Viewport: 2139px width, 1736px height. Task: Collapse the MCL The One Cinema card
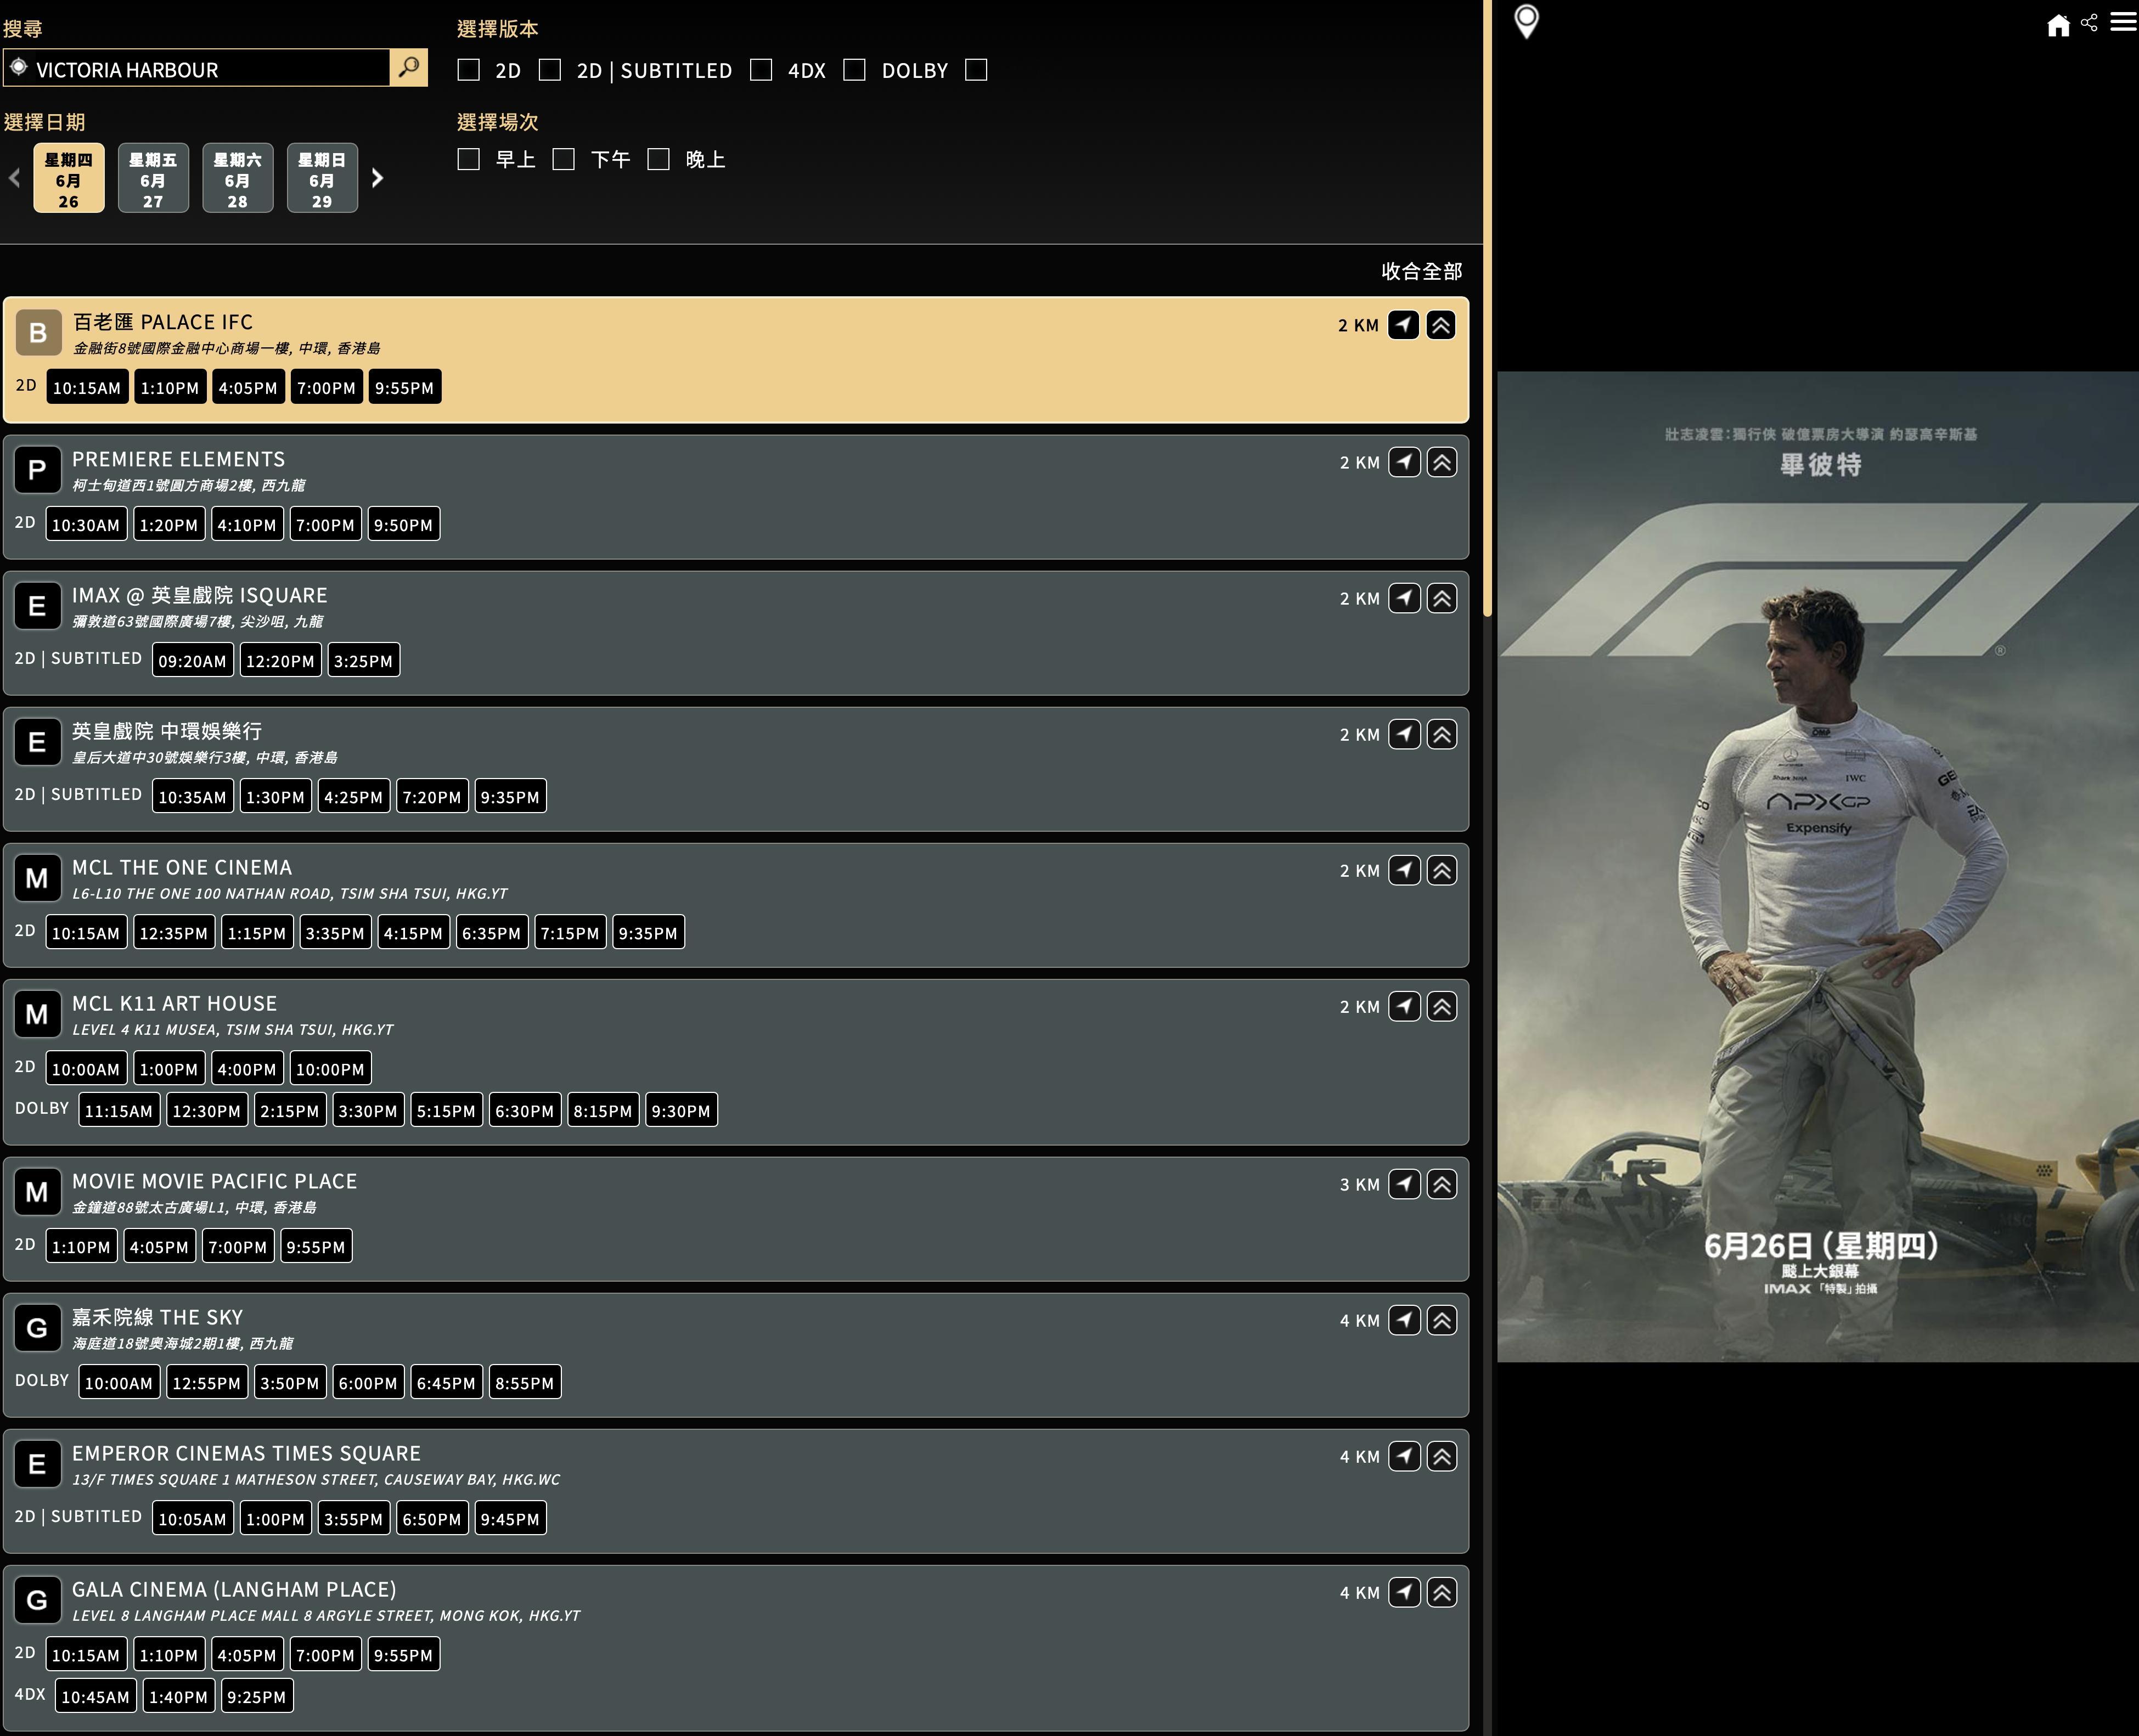[x=1442, y=870]
